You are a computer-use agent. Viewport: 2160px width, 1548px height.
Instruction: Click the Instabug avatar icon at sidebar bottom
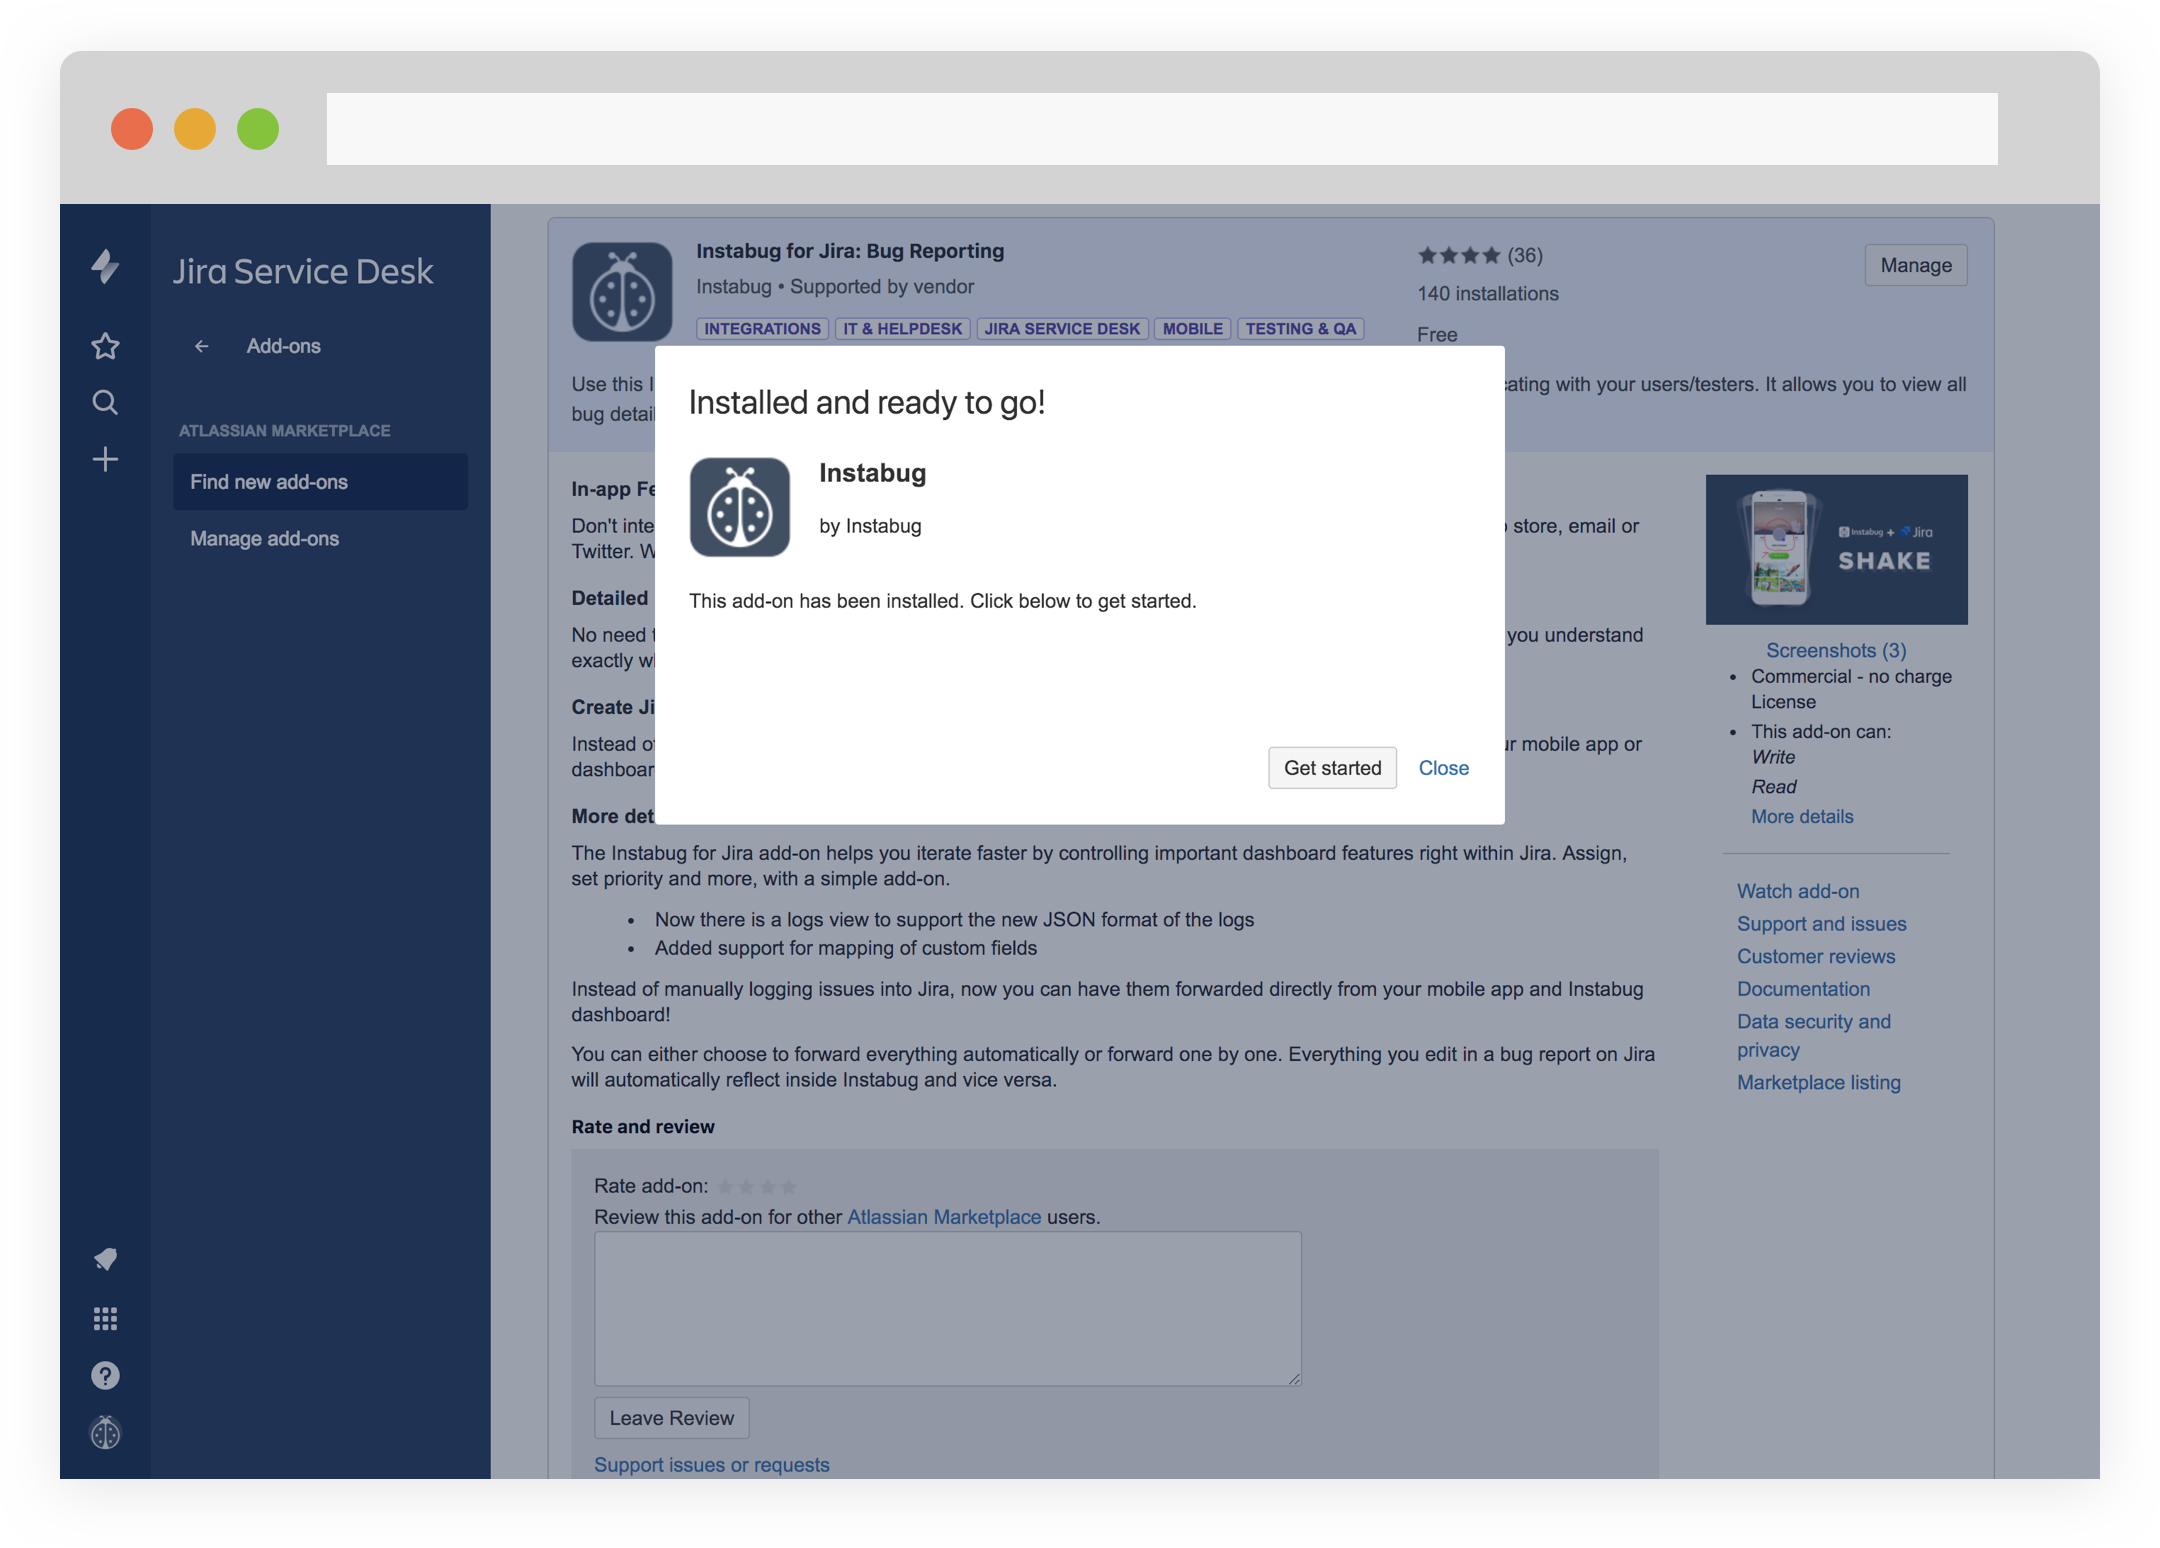[x=105, y=1433]
